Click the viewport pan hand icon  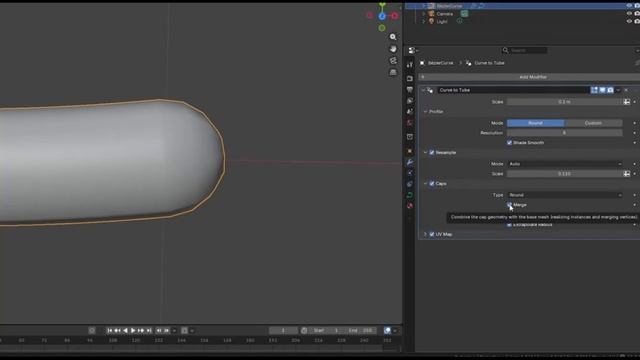click(393, 49)
